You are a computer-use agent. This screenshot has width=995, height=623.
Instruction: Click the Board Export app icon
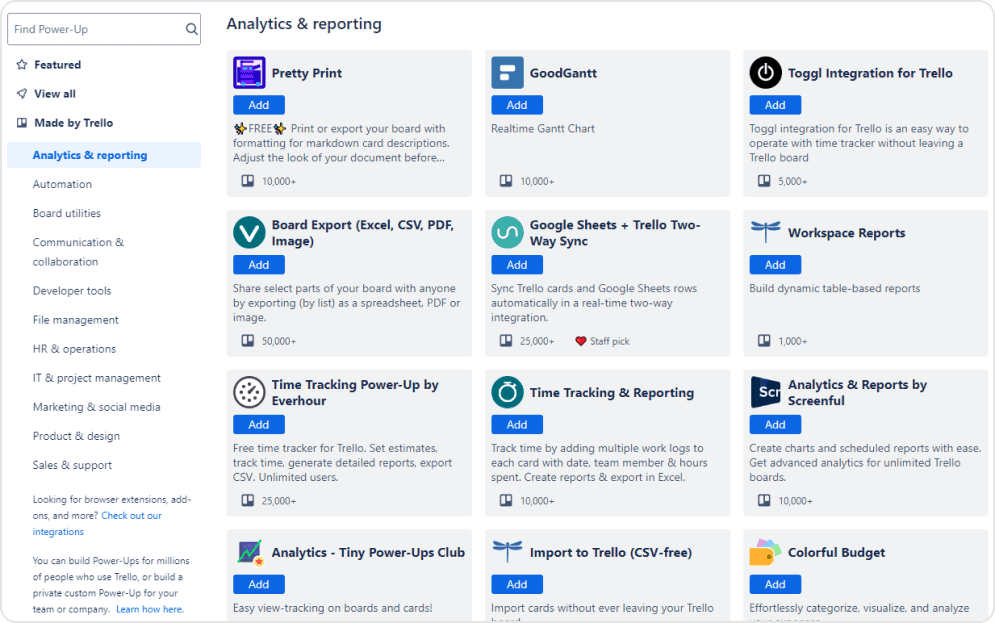tap(249, 233)
